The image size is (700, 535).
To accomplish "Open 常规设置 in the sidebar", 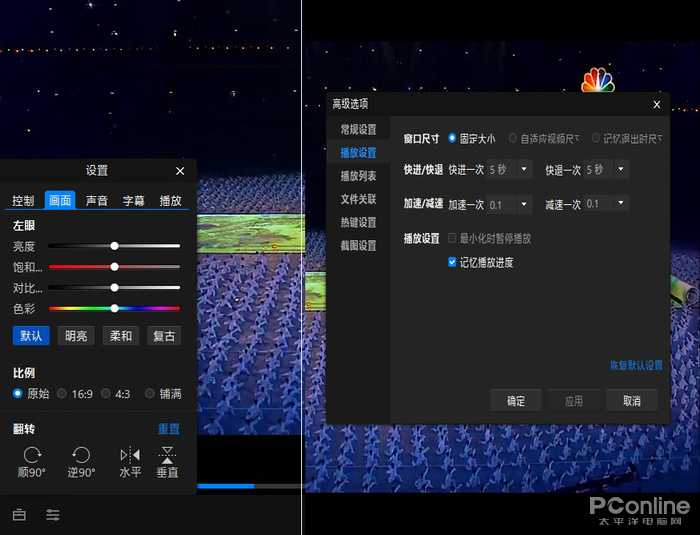I will coord(358,130).
